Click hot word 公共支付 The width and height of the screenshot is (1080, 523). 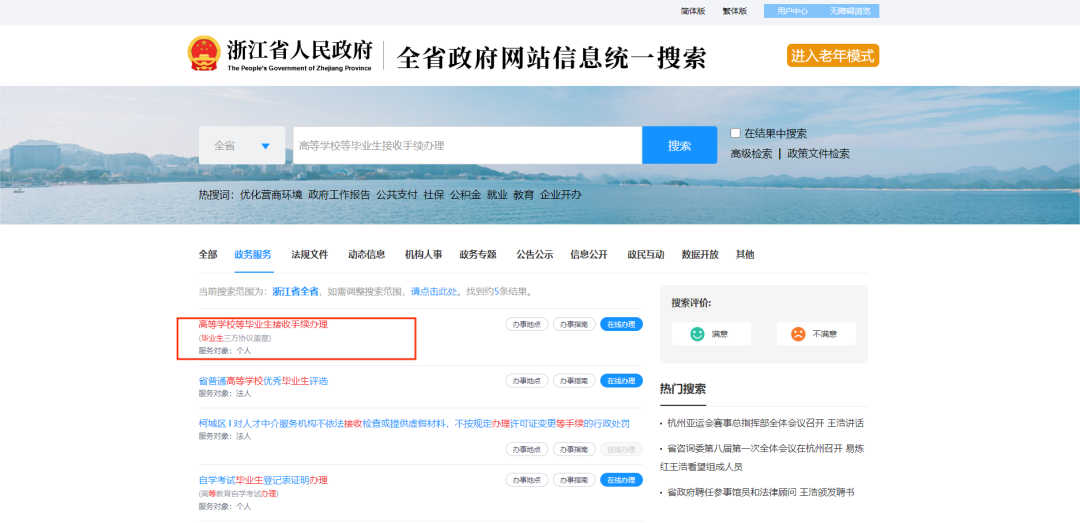pyautogui.click(x=397, y=194)
